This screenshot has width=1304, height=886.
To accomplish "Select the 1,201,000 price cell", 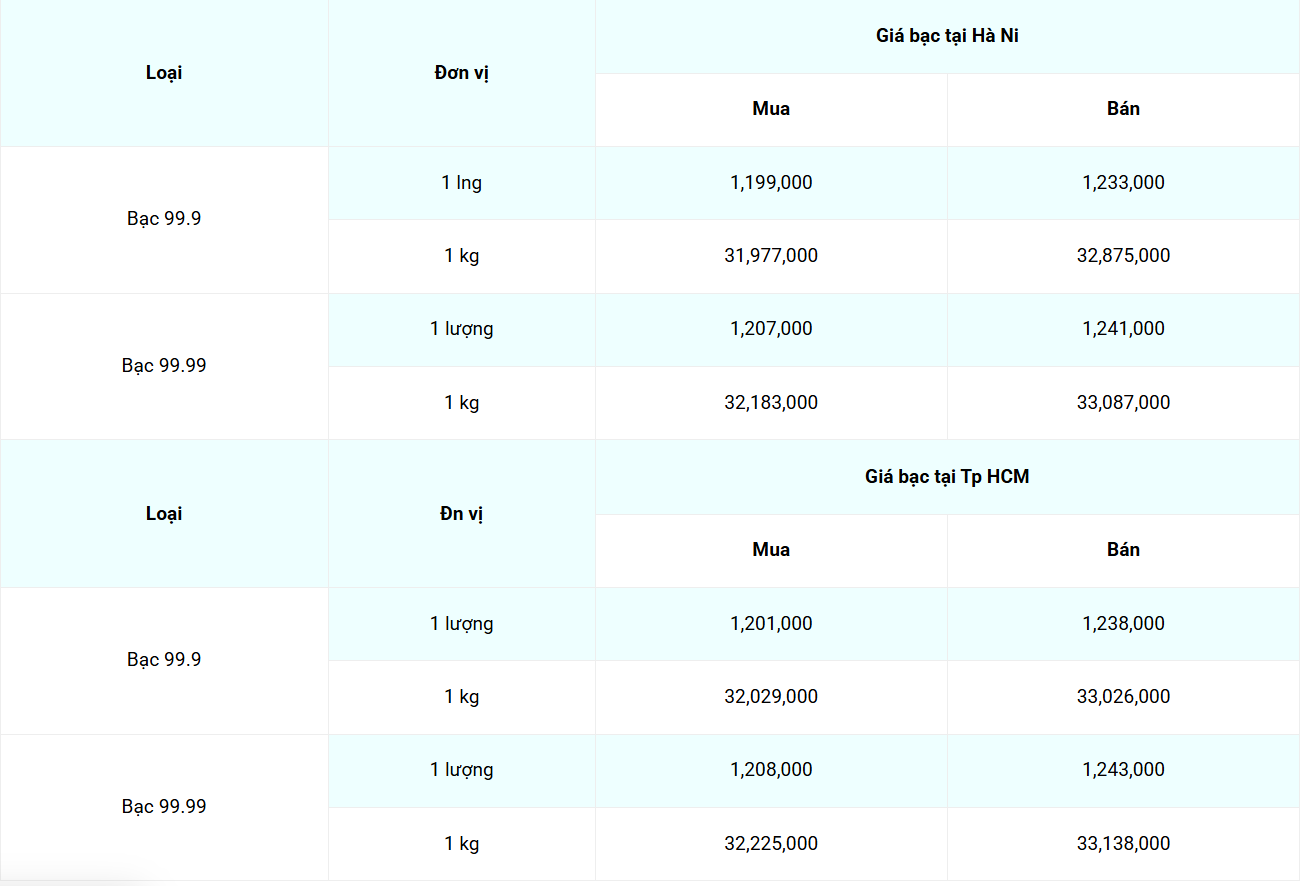I will click(x=771, y=624).
